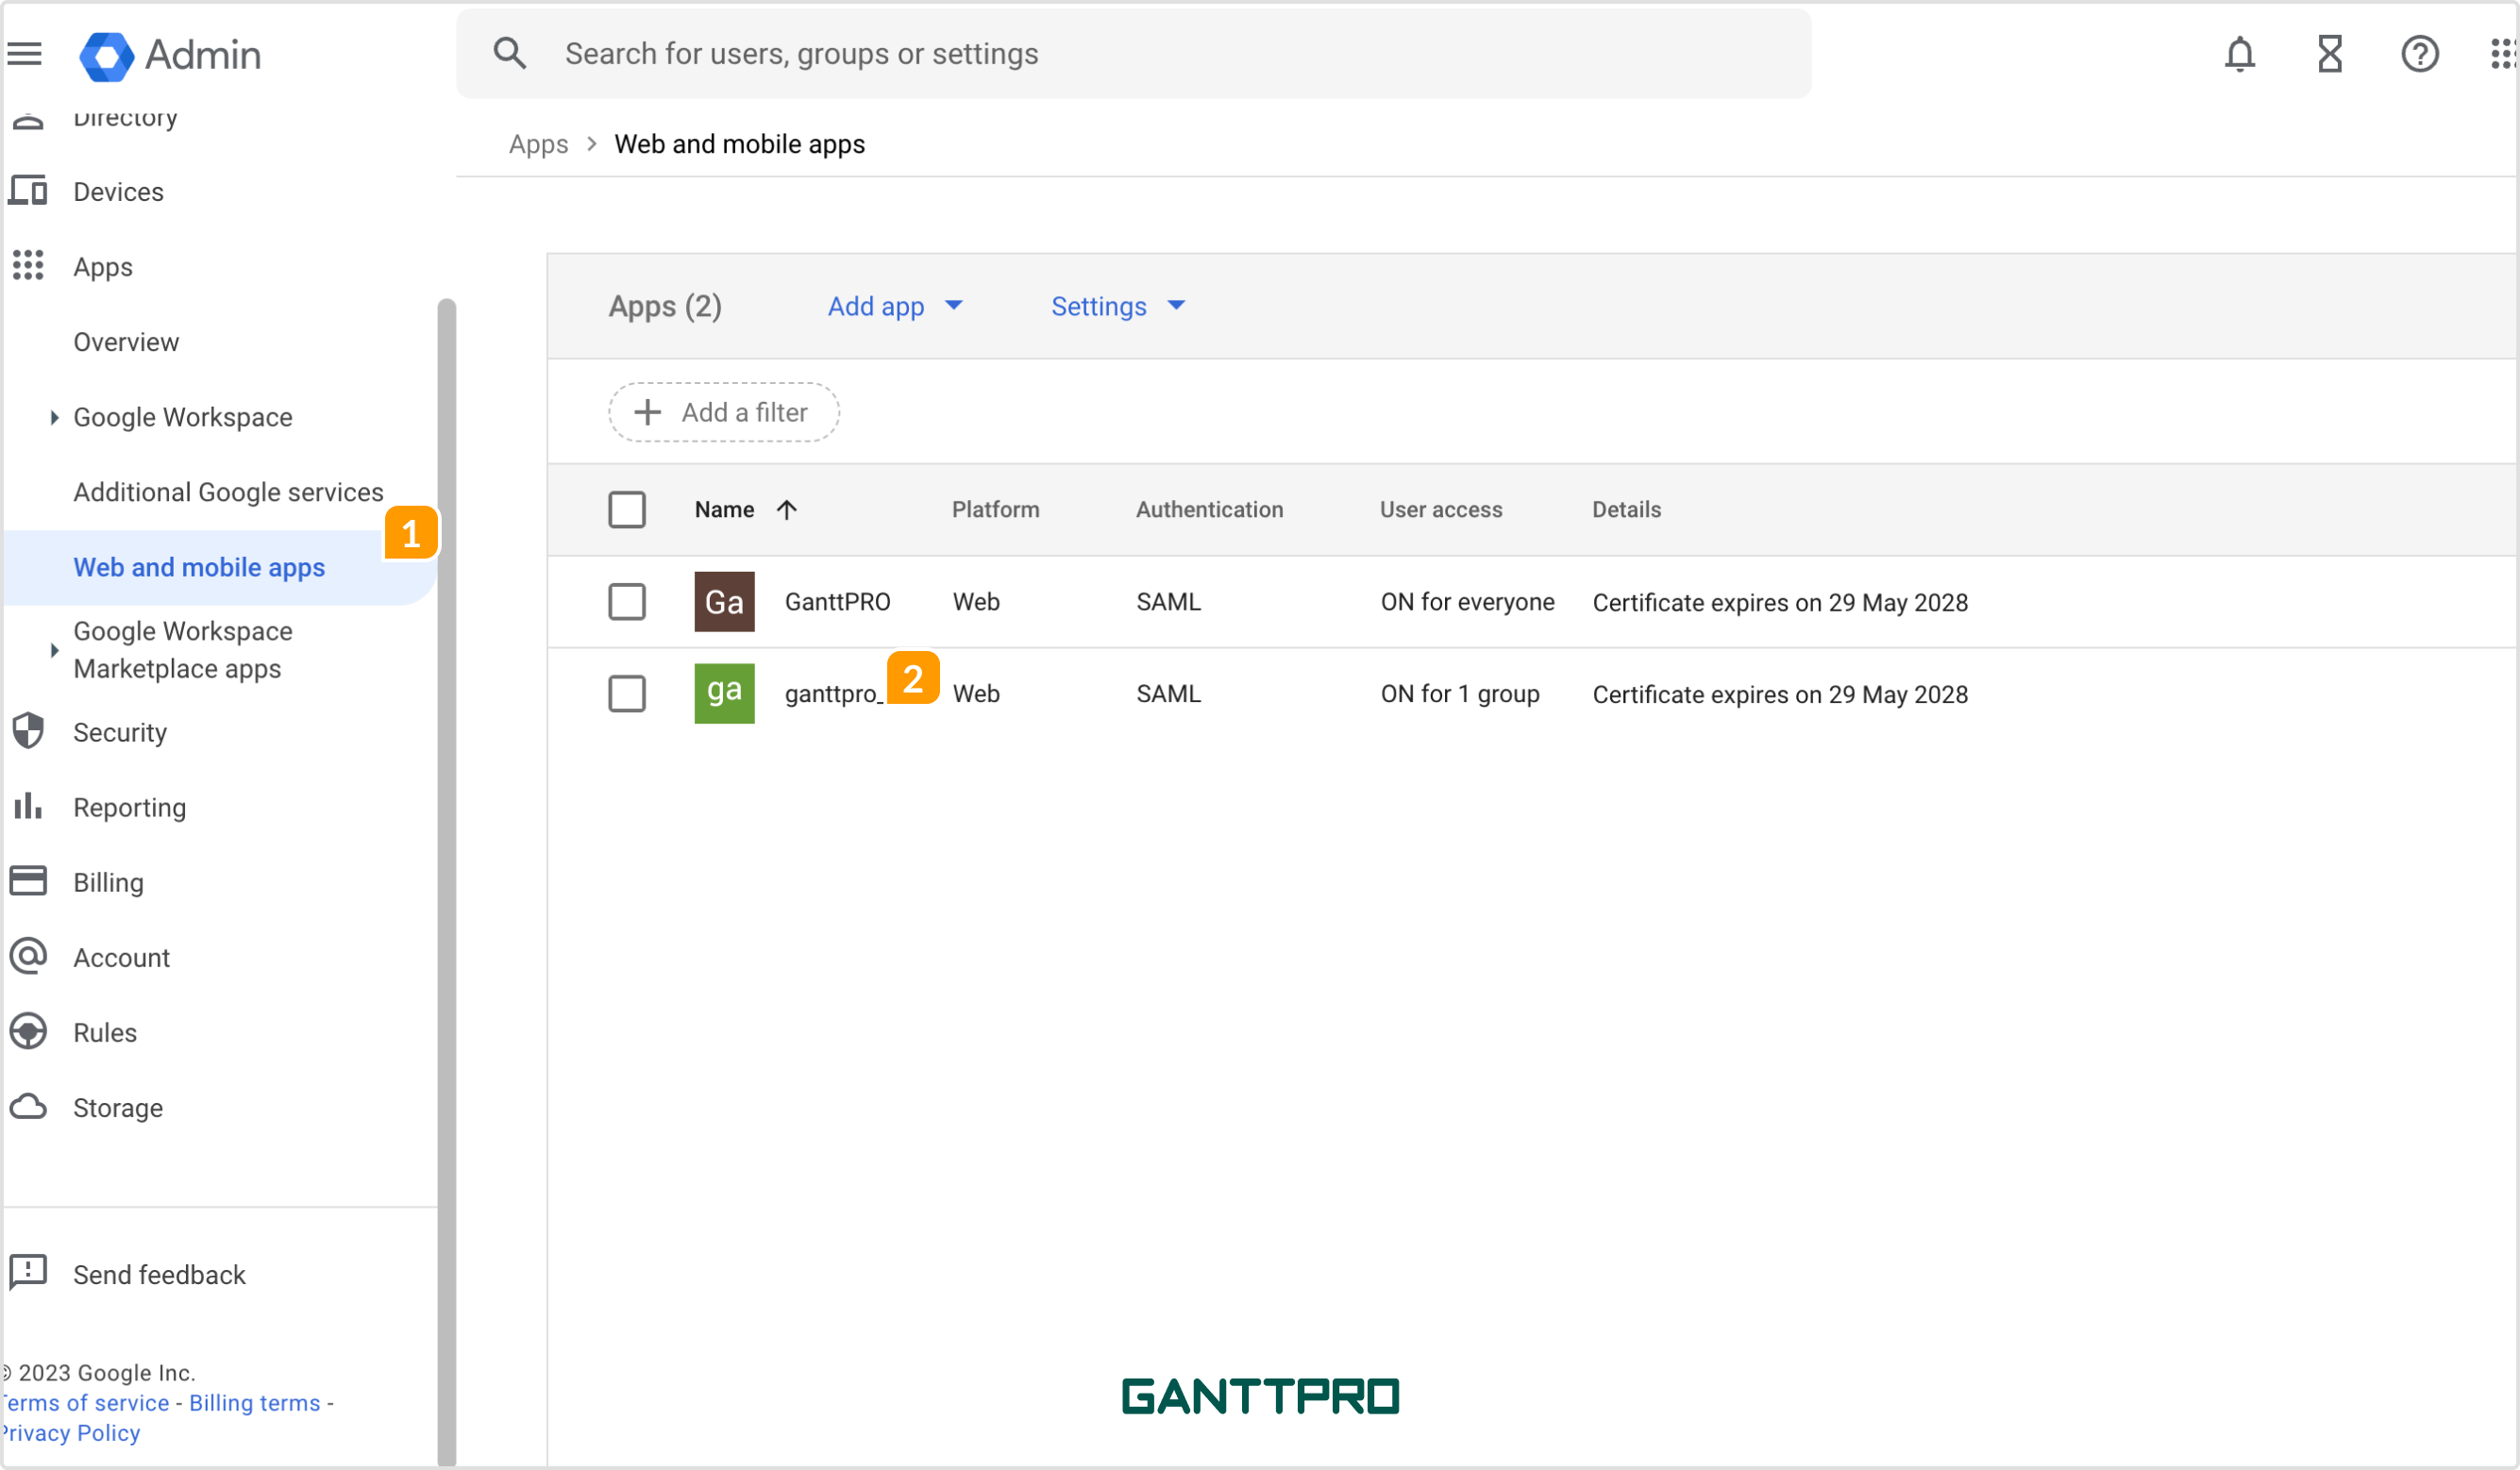Screen dimensions: 2520x1470
Task: Click Send feedback
Action: click(159, 1275)
